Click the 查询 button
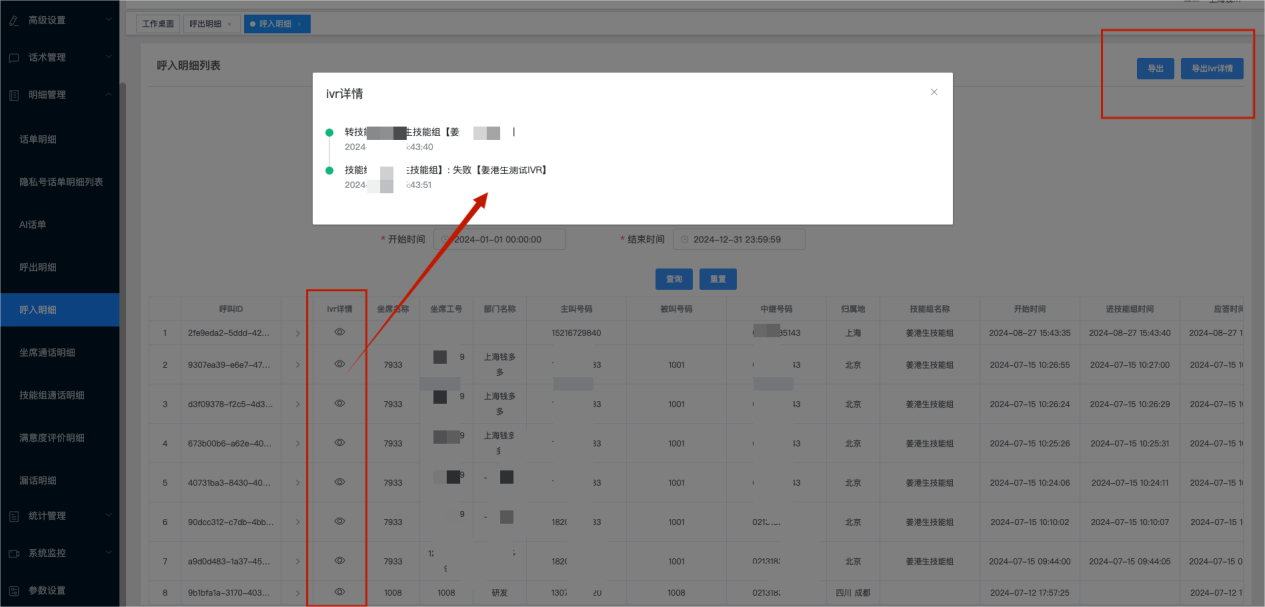The image size is (1265, 607). [x=674, y=279]
